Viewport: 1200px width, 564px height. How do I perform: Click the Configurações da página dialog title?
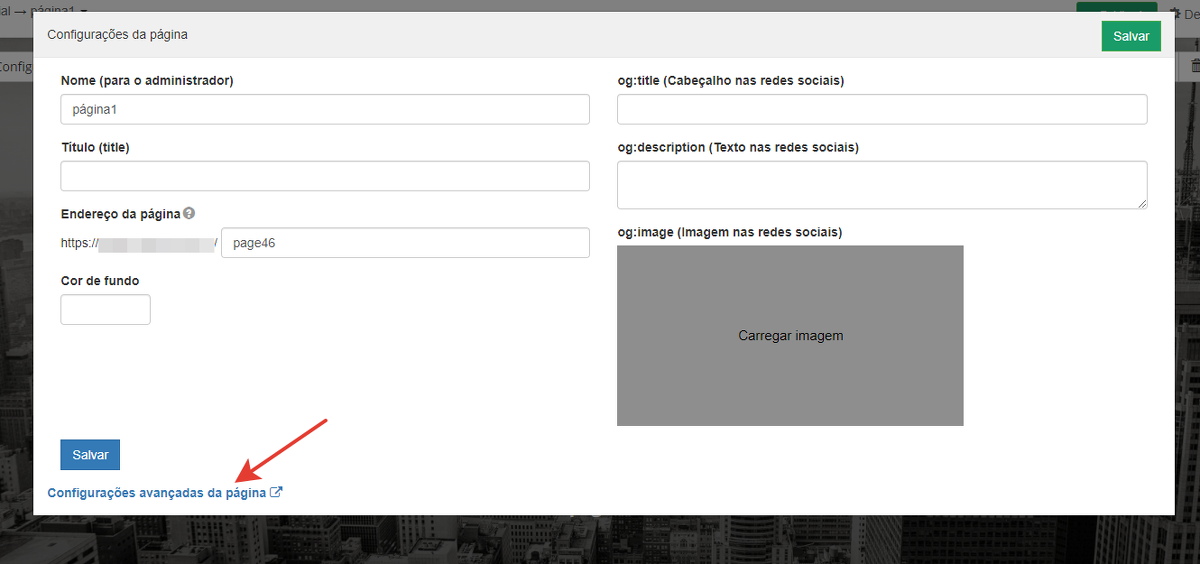[117, 34]
